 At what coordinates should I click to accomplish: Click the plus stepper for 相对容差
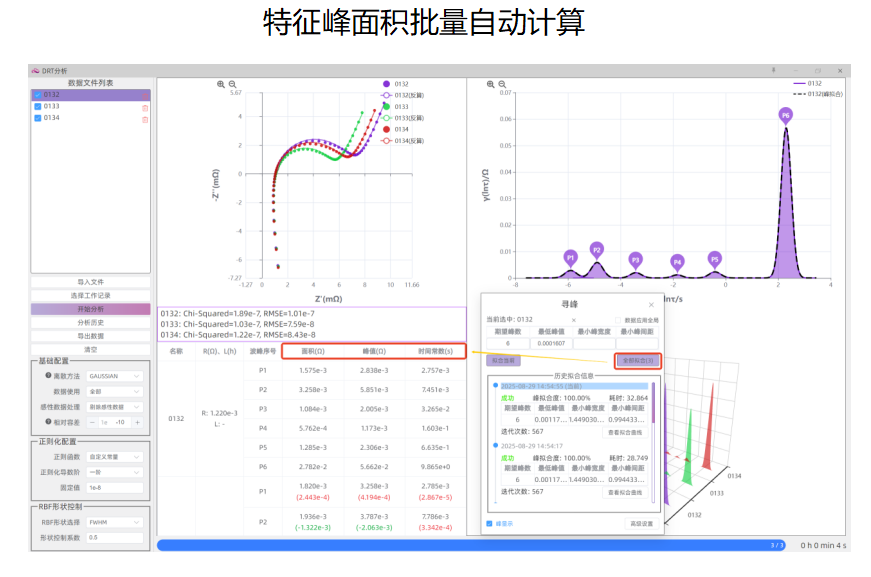139,422
